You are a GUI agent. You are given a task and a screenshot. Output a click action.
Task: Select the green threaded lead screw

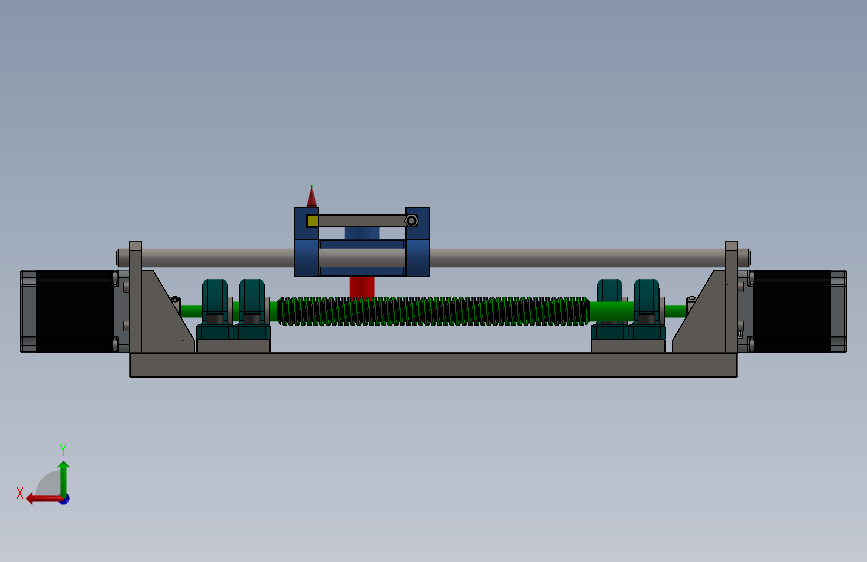click(x=433, y=311)
